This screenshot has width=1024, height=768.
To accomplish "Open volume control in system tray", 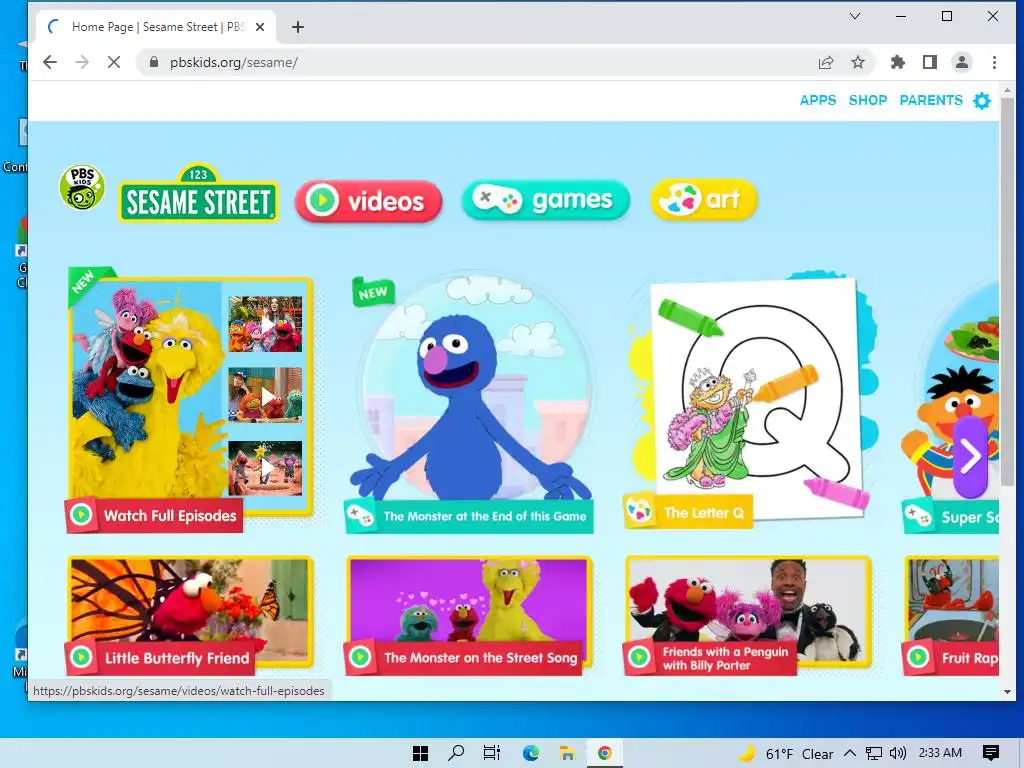I will click(x=898, y=753).
